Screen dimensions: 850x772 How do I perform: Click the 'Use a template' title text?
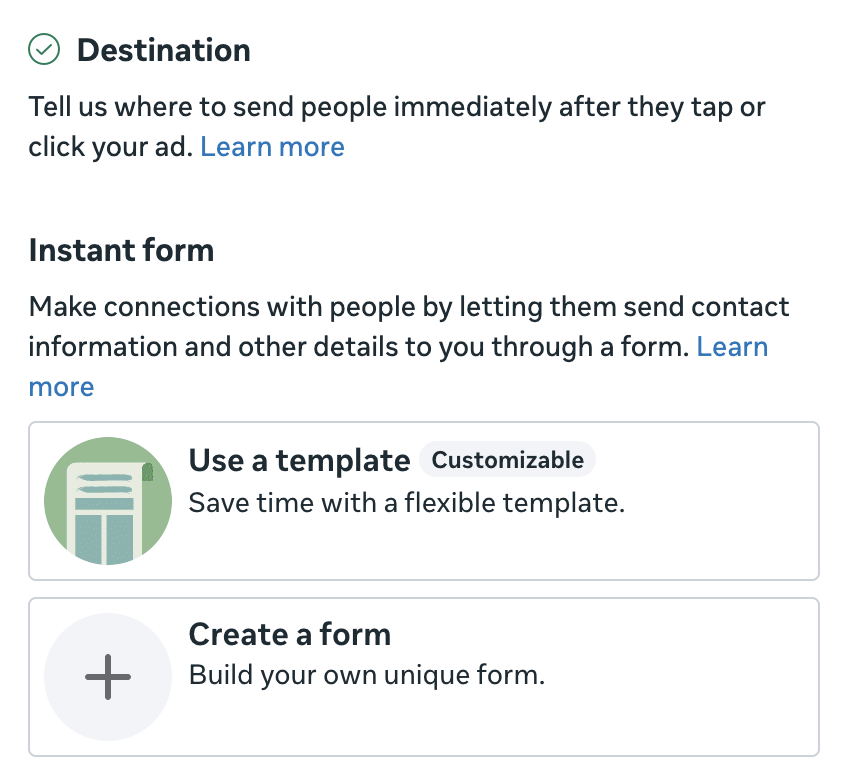299,461
